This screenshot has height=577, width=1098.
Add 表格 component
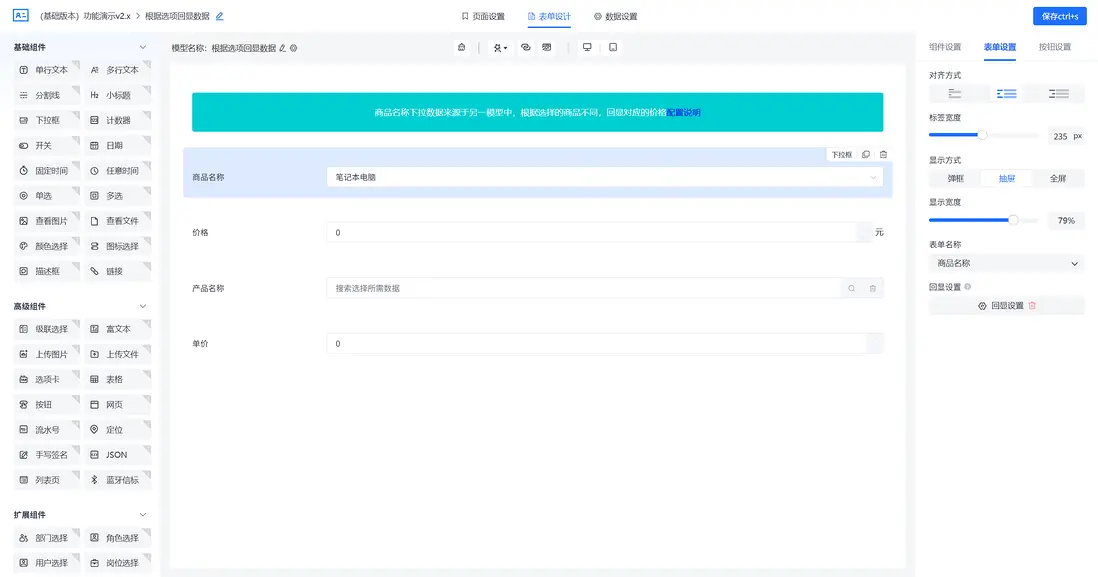pyautogui.click(x=118, y=380)
